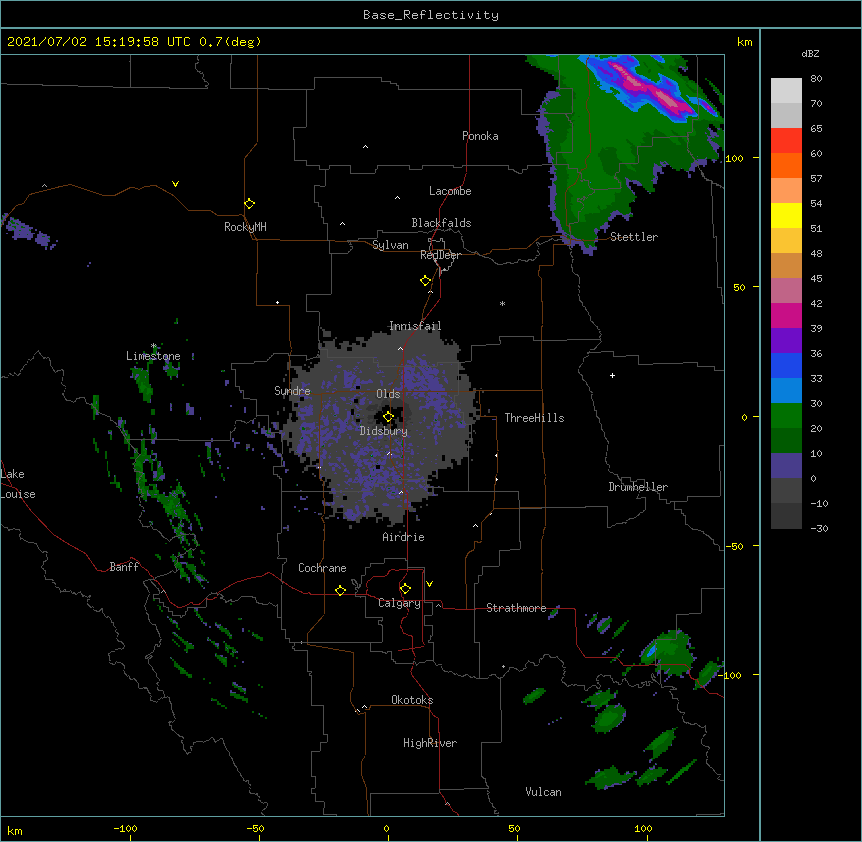Image resolution: width=862 pixels, height=842 pixels.
Task: Click the Cochrane label
Action: click(x=322, y=568)
